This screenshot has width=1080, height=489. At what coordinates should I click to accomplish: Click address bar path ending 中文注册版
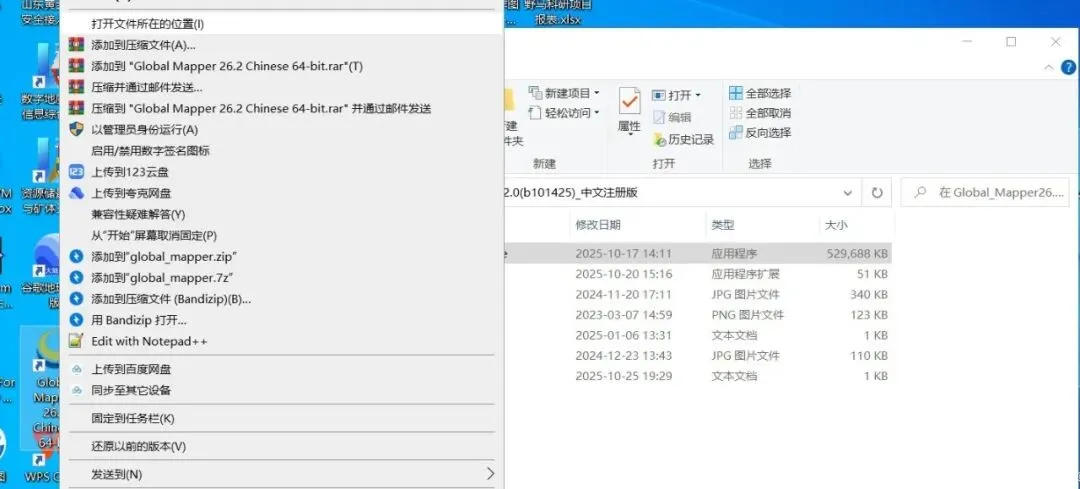click(x=572, y=193)
